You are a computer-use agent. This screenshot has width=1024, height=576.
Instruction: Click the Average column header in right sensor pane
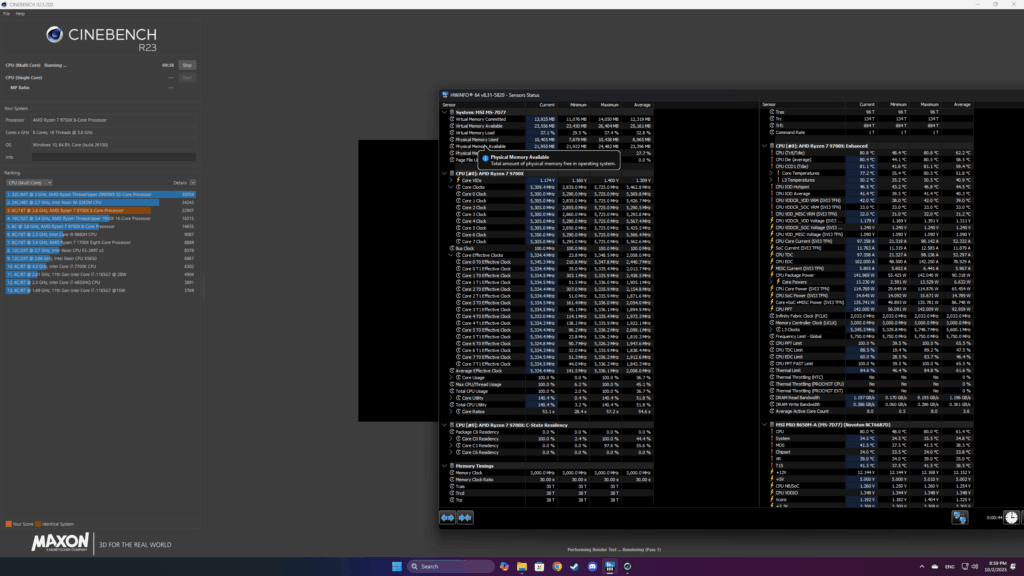click(x=962, y=104)
